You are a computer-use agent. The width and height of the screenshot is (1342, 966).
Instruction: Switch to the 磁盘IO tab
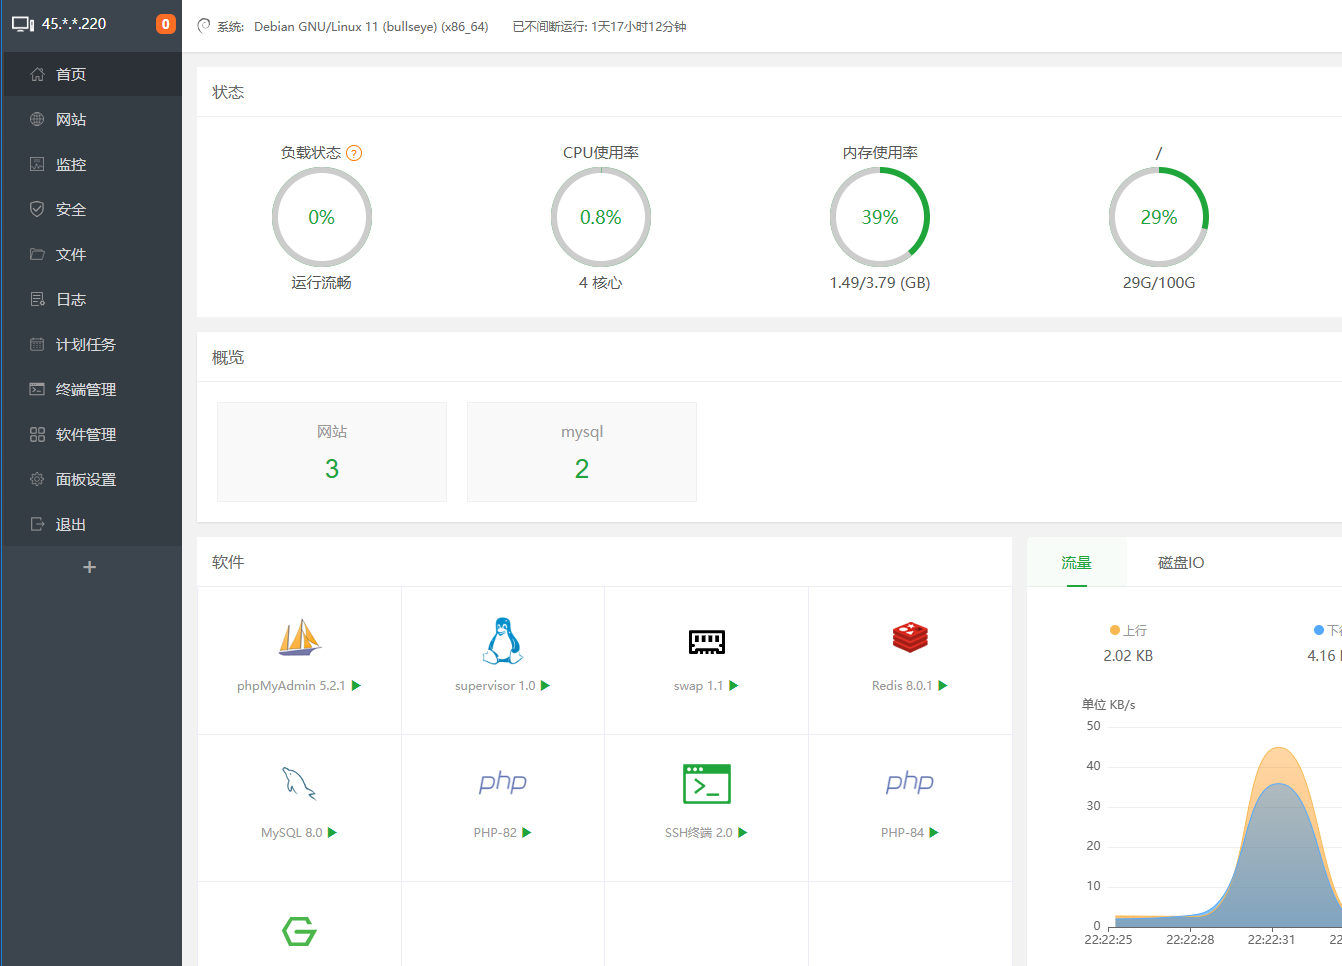(1181, 563)
